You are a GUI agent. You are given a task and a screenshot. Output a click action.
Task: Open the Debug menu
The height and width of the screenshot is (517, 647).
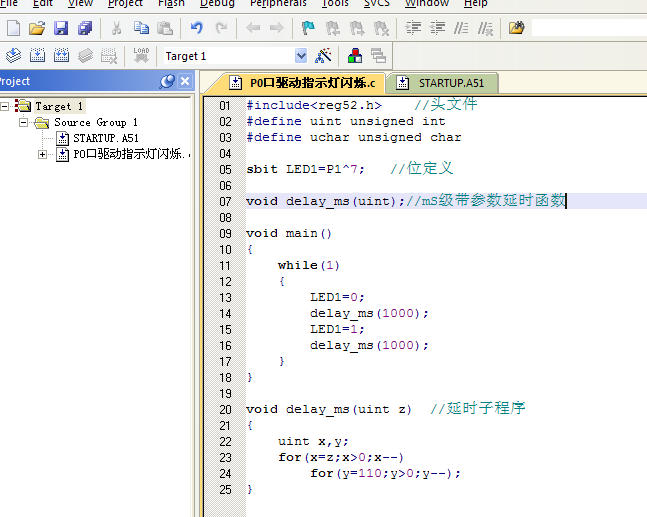click(x=217, y=4)
